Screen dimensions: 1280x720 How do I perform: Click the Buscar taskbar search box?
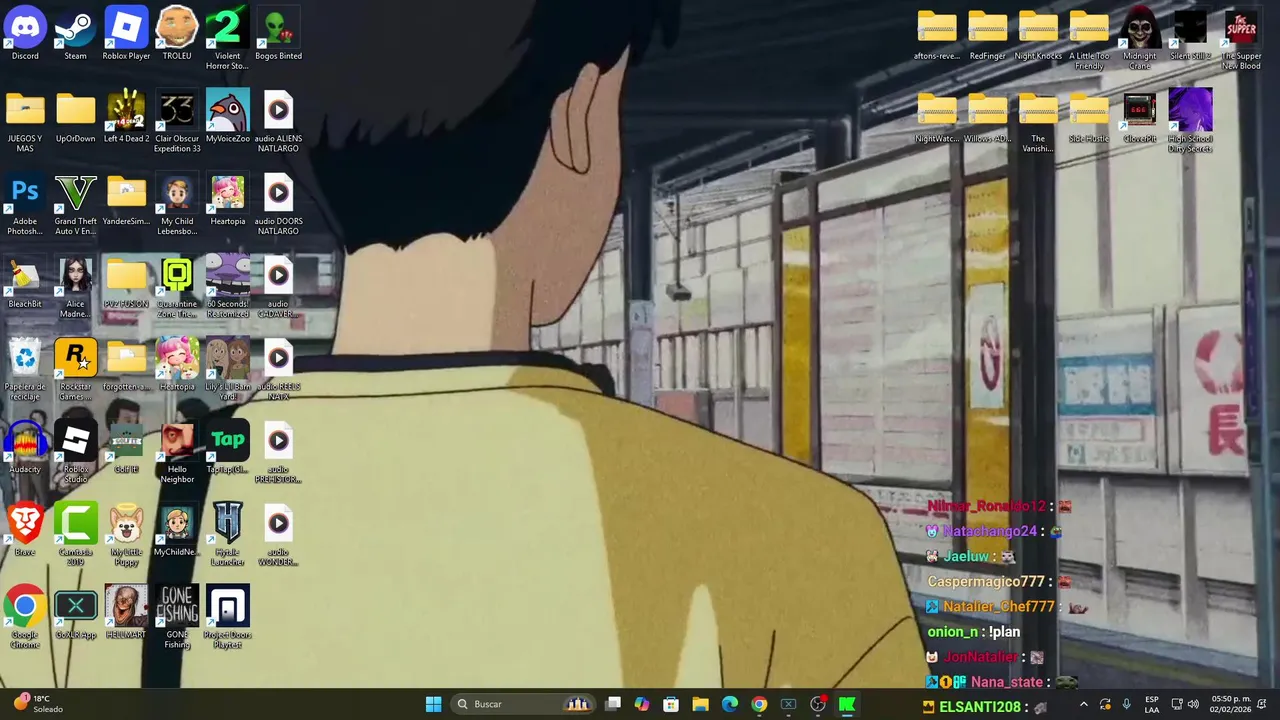pyautogui.click(x=524, y=704)
